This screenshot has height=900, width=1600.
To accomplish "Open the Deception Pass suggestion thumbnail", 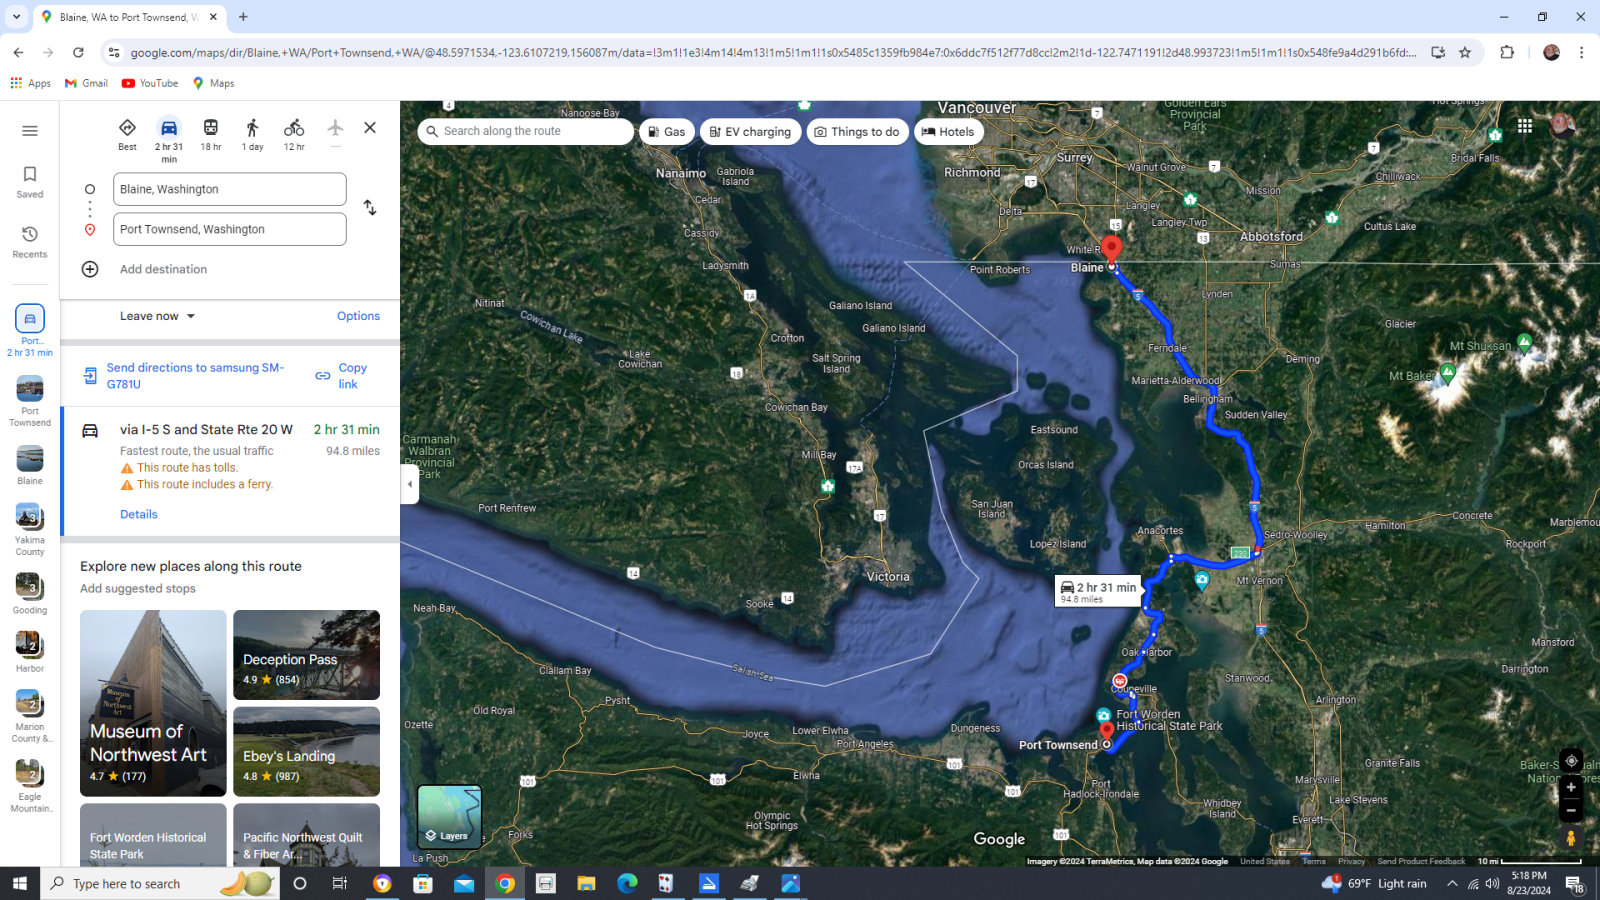I will [306, 655].
